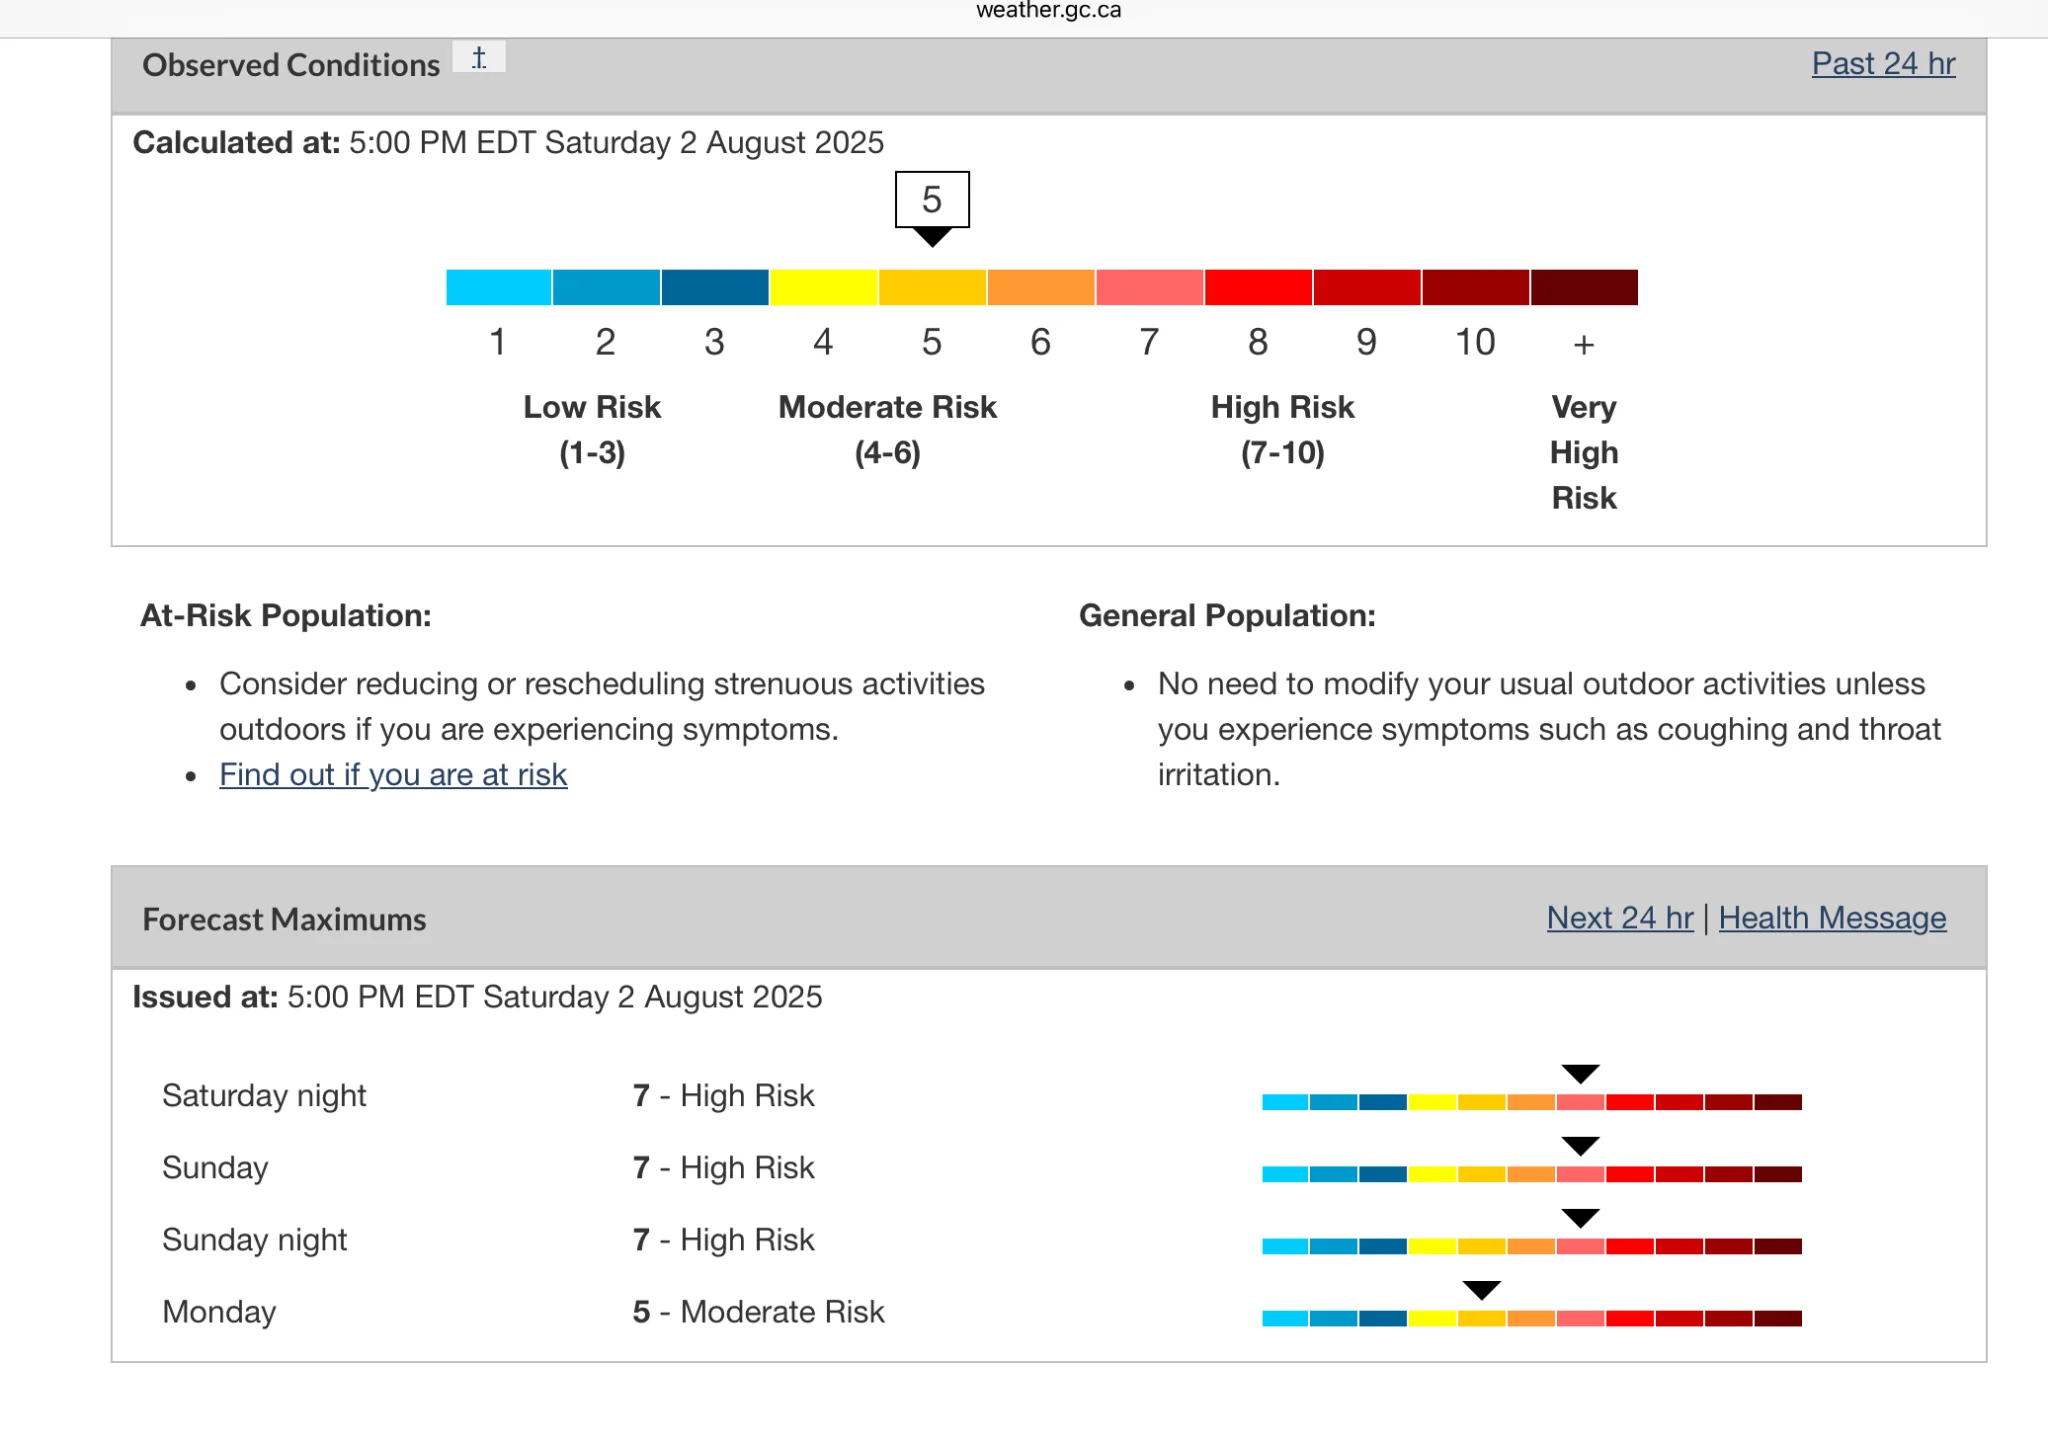Click the black marker arrow under value 5
Viewport: 2048px width, 1442px height.
pos(932,237)
